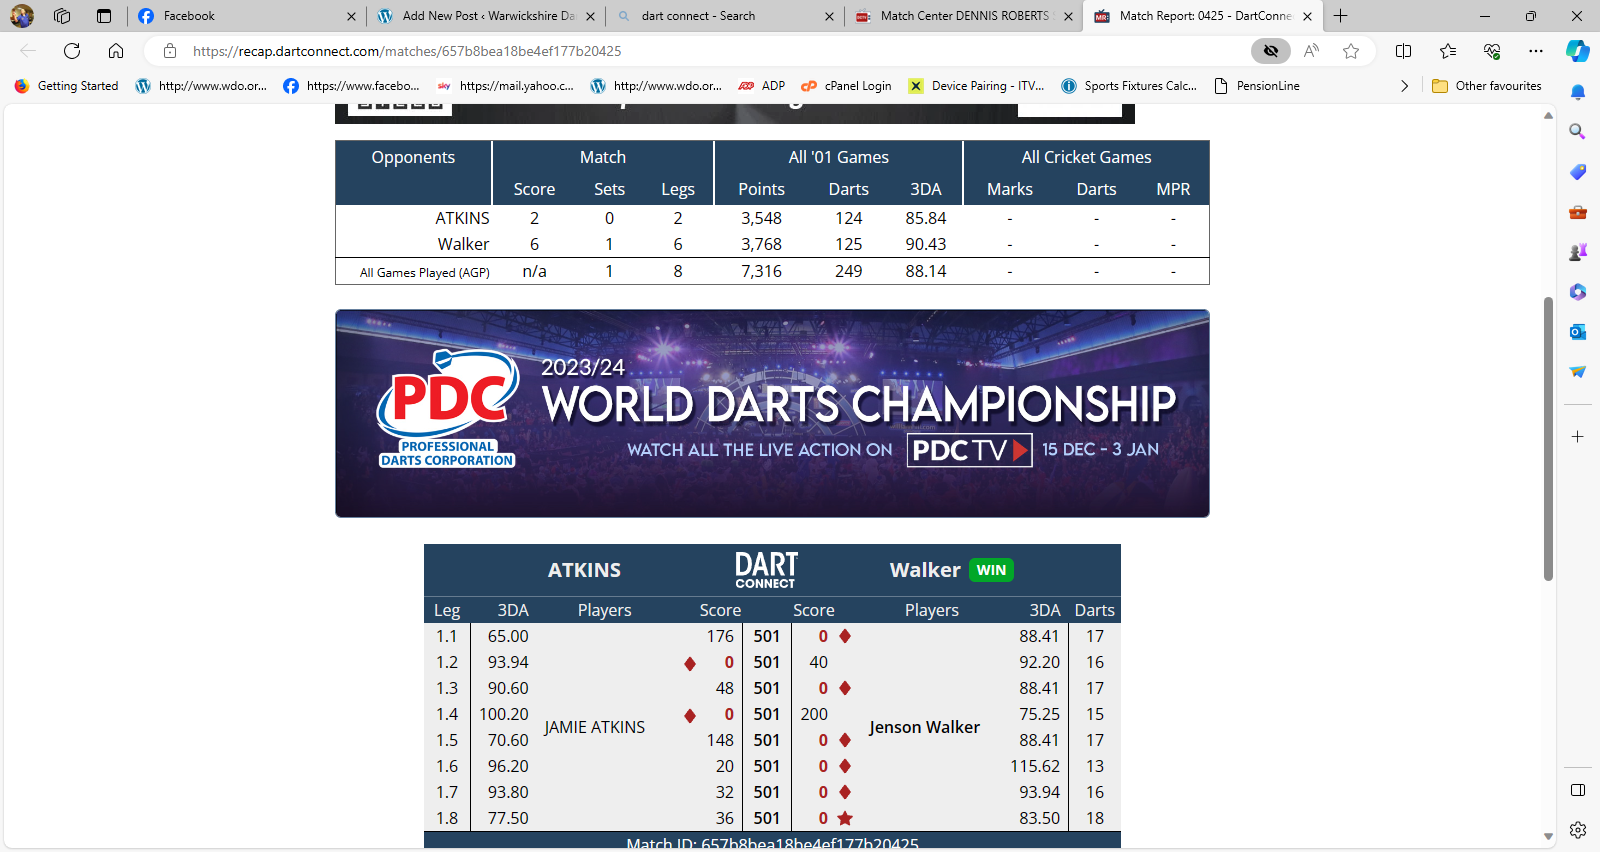Open the cPanel Login bookmark
1600x852 pixels.
(x=846, y=86)
